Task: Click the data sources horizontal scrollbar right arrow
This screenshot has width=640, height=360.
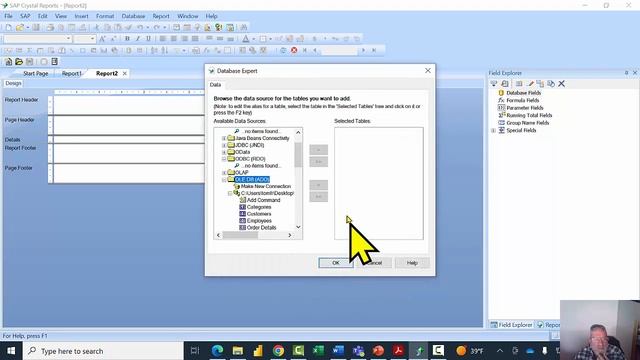Action: (x=290, y=235)
